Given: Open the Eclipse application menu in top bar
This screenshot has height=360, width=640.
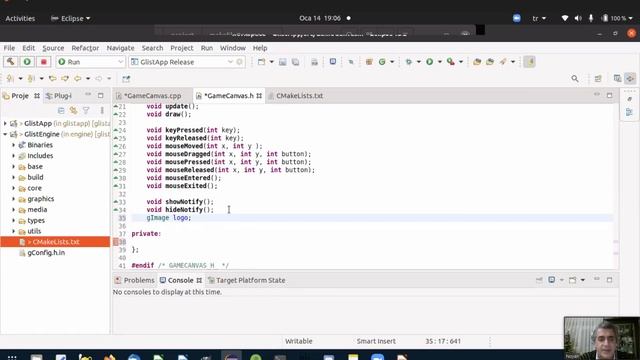Looking at the screenshot, I should (70, 18).
